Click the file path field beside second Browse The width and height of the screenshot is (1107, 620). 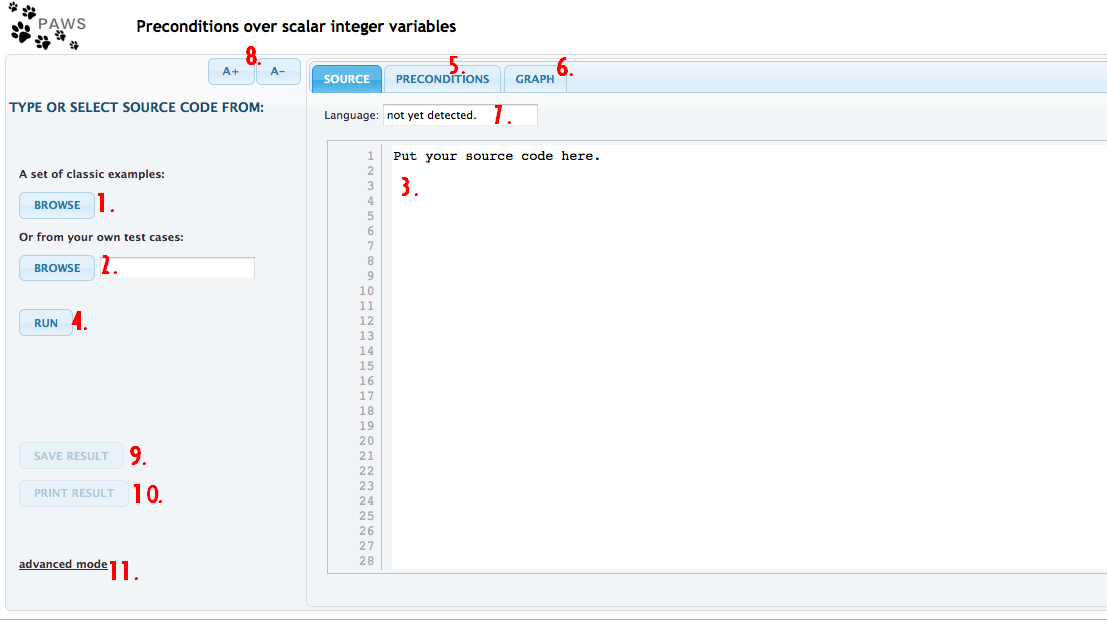click(185, 268)
